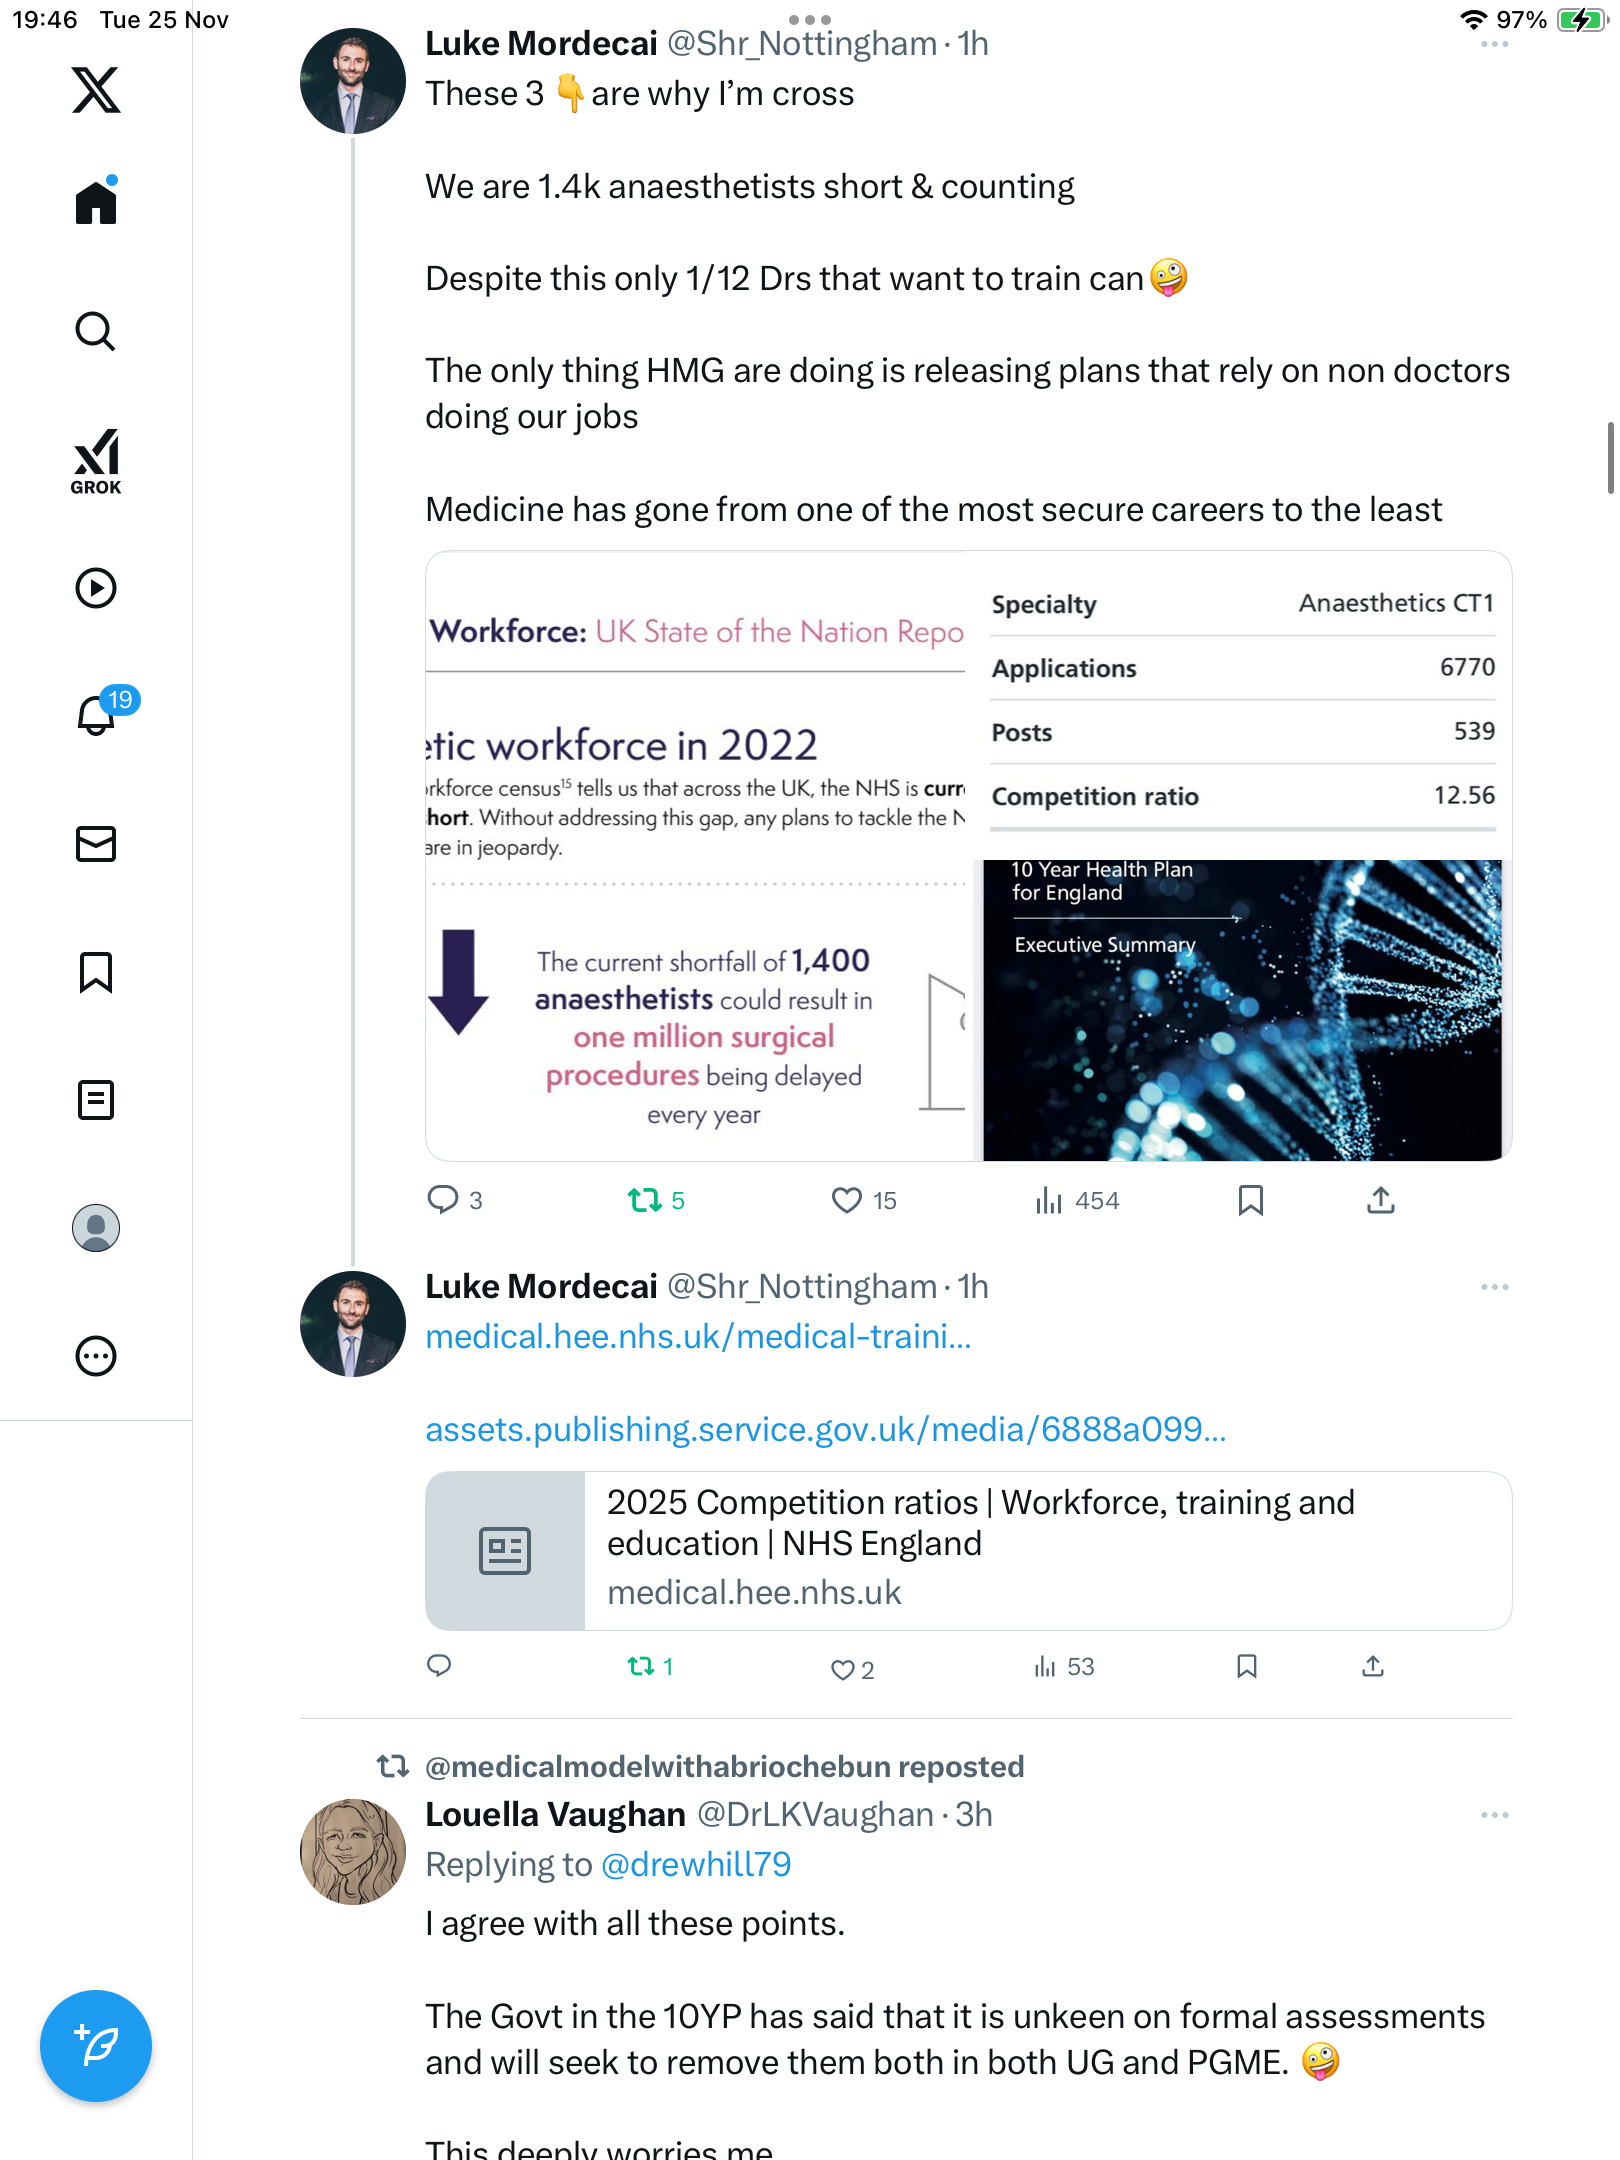Open more options on the competition ratios post
This screenshot has width=1620, height=2160.
(1494, 1287)
